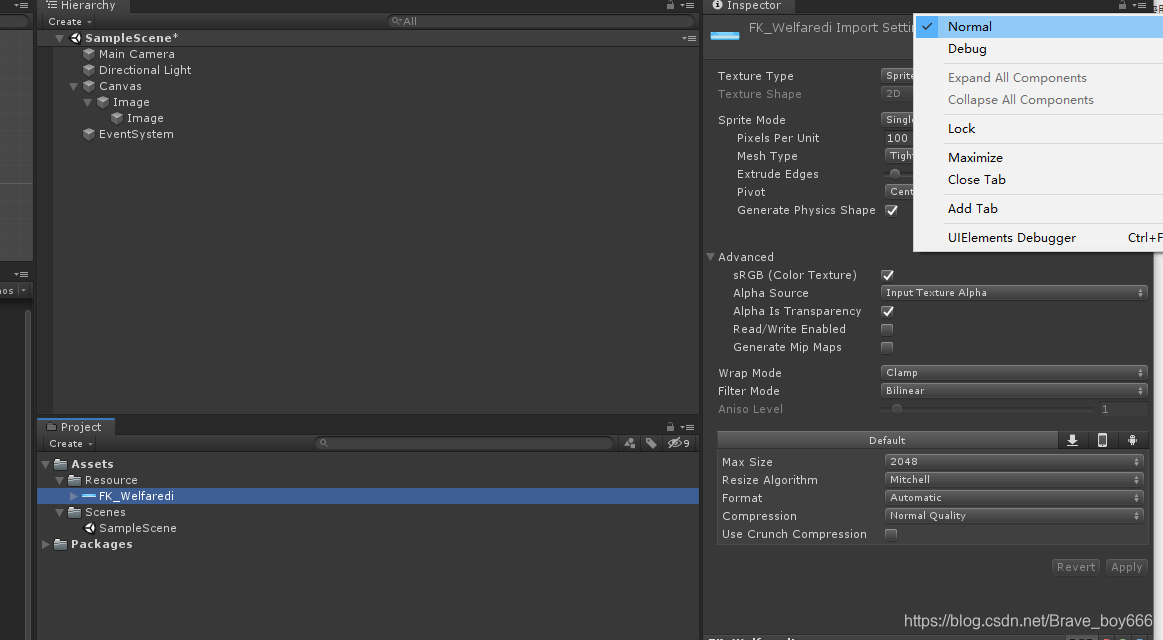
Task: Open the SampleScene row options menu icon
Action: click(x=689, y=39)
